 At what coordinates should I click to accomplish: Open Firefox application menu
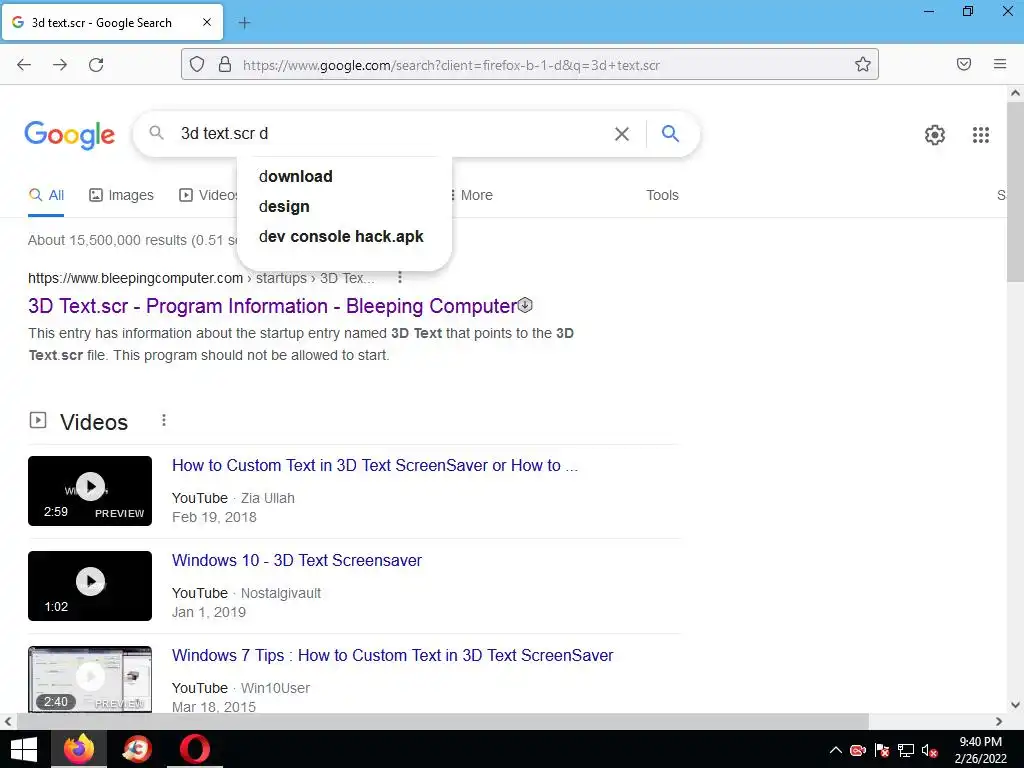tap(1000, 64)
